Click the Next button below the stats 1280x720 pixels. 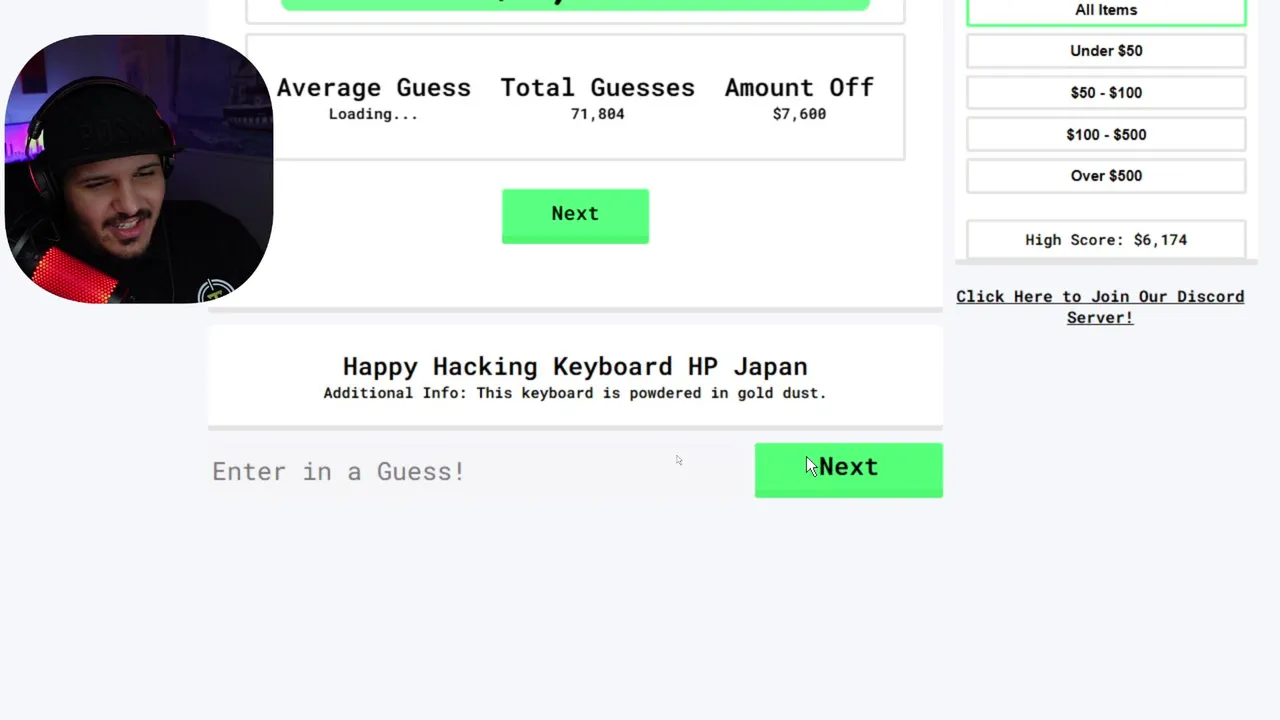(x=575, y=215)
